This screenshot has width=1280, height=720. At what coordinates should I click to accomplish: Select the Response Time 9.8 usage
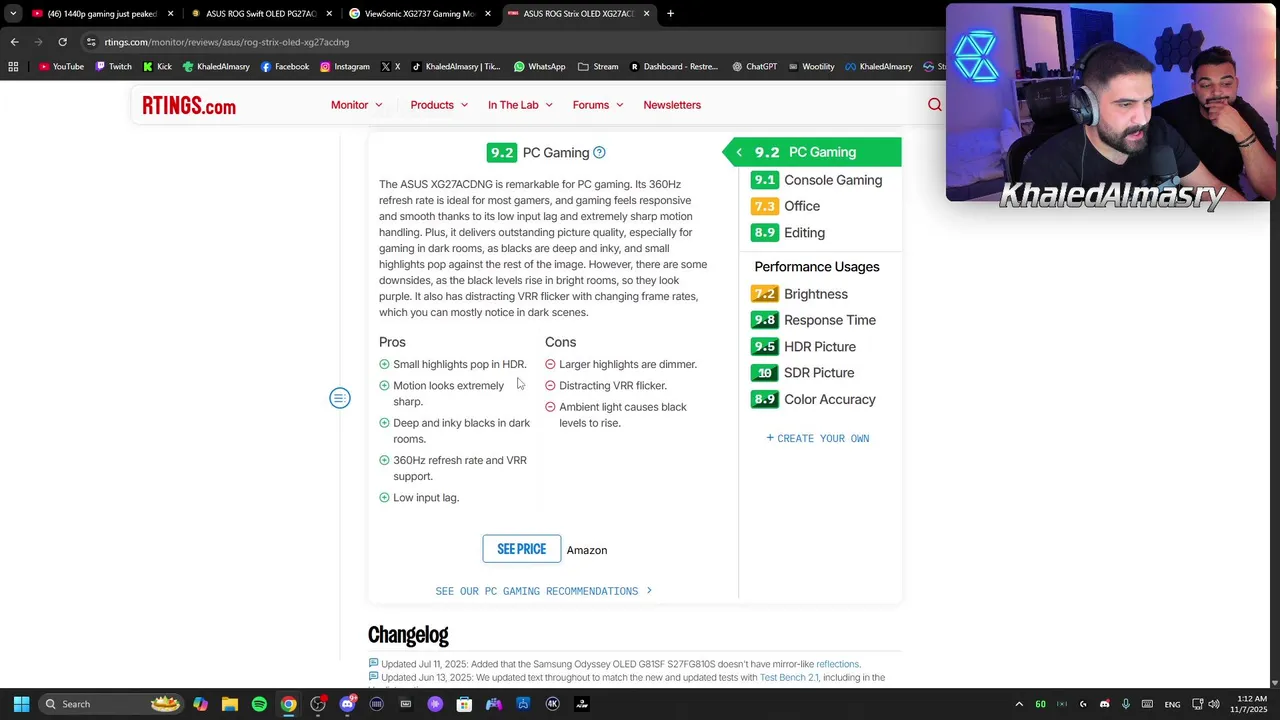click(x=814, y=320)
